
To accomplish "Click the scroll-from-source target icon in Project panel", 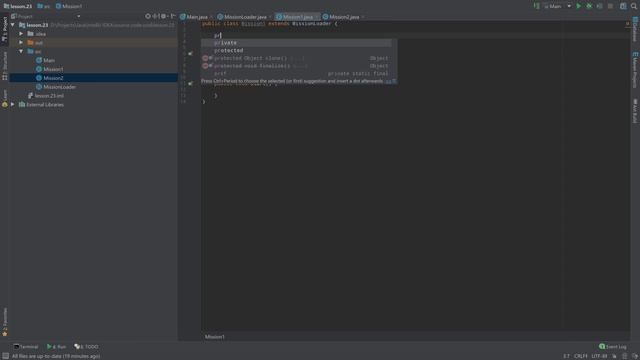I will pos(148,16).
